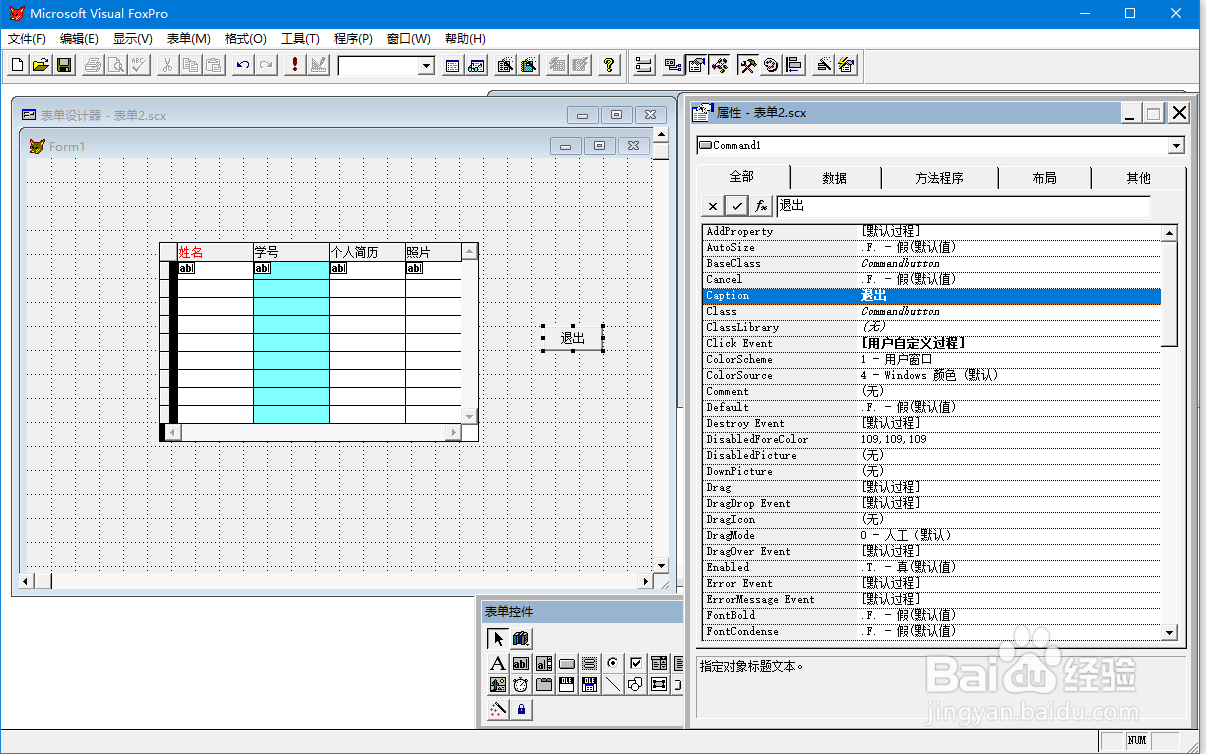
Task: Select the Line control tool
Action: [613, 685]
